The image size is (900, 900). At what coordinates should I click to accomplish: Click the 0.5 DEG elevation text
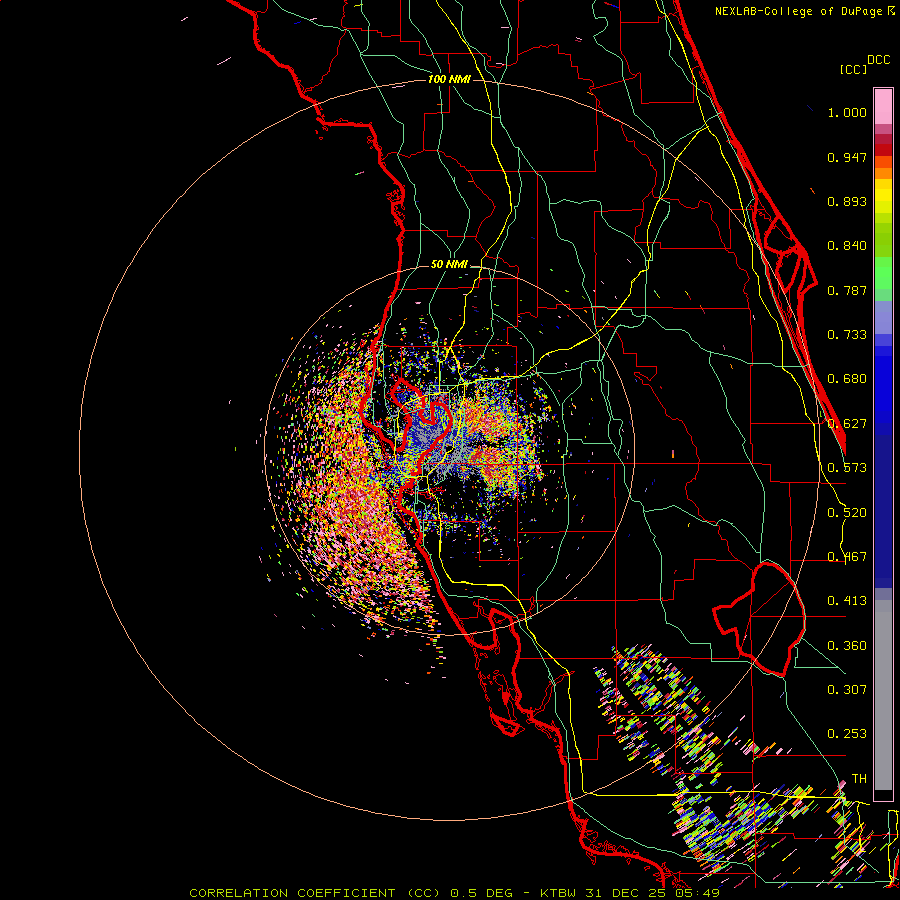pyautogui.click(x=484, y=893)
